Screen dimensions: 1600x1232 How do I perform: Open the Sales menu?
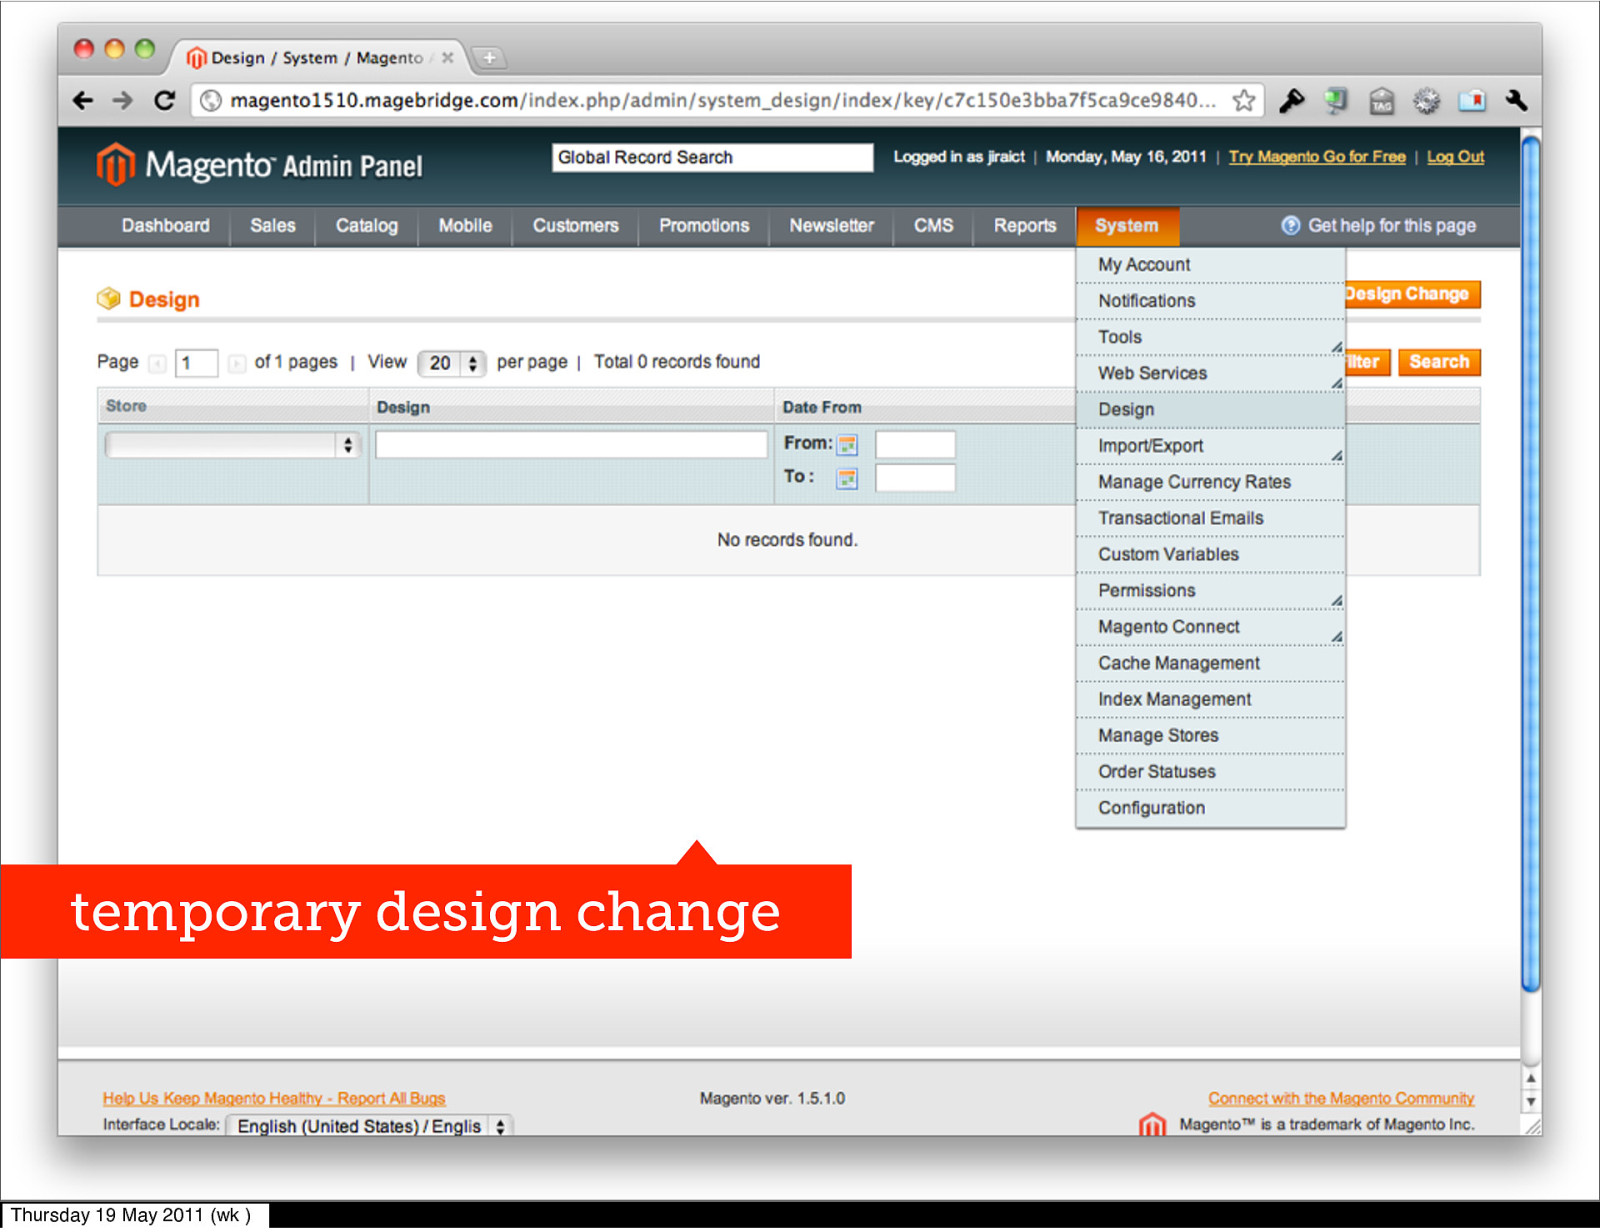tap(273, 226)
